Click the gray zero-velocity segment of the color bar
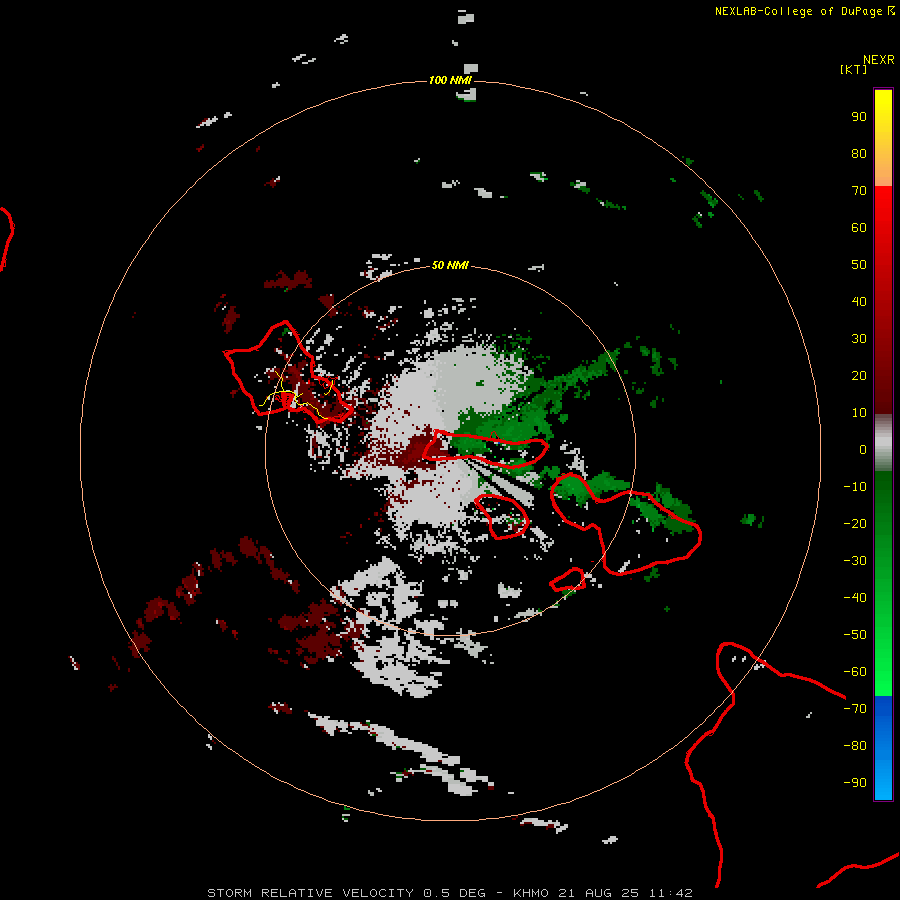The image size is (900, 900). (883, 443)
